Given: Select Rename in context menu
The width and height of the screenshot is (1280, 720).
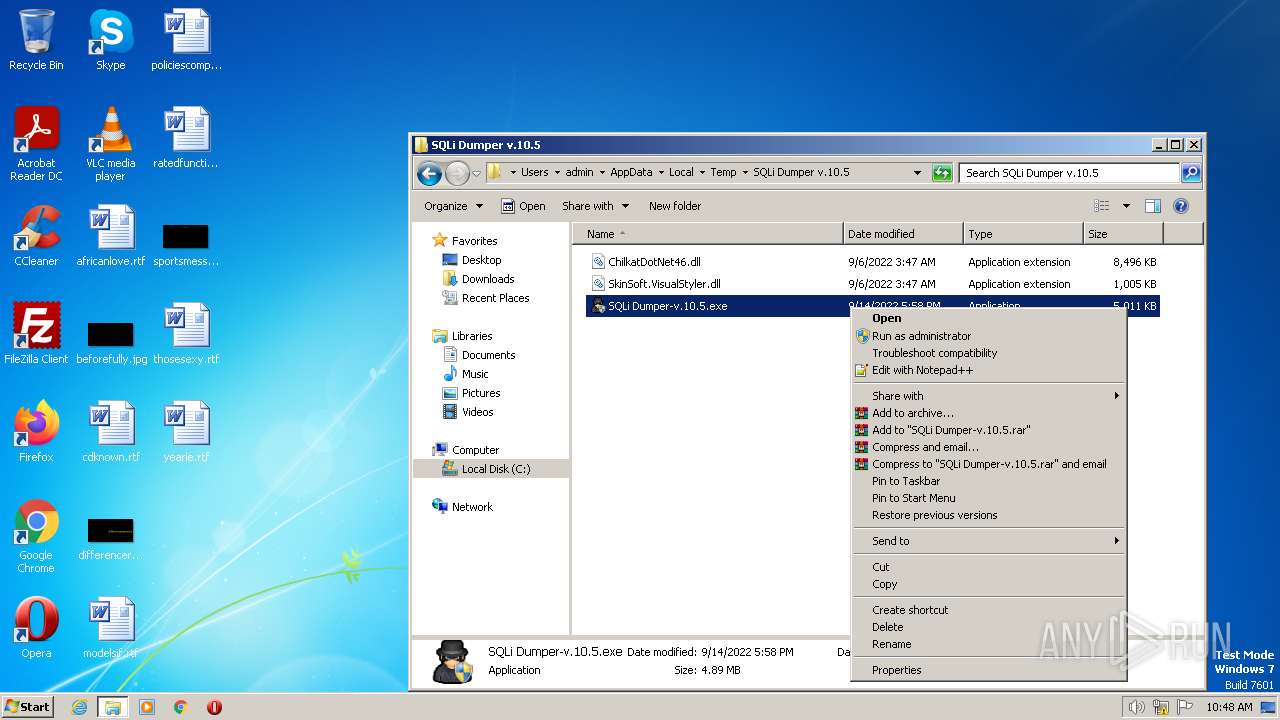Looking at the screenshot, I should tap(988, 644).
